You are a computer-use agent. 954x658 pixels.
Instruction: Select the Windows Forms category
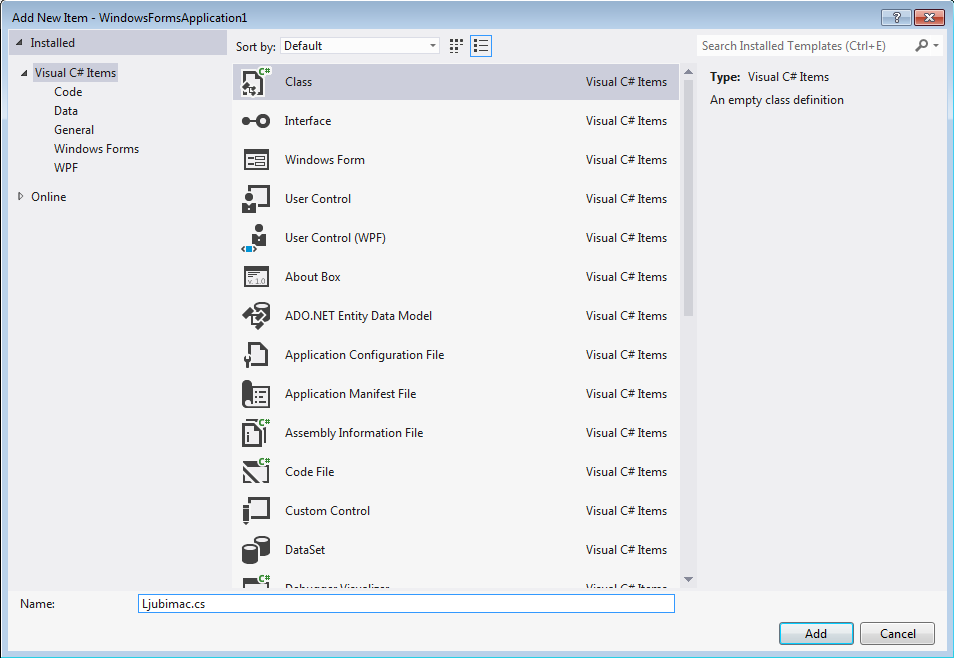pos(96,149)
